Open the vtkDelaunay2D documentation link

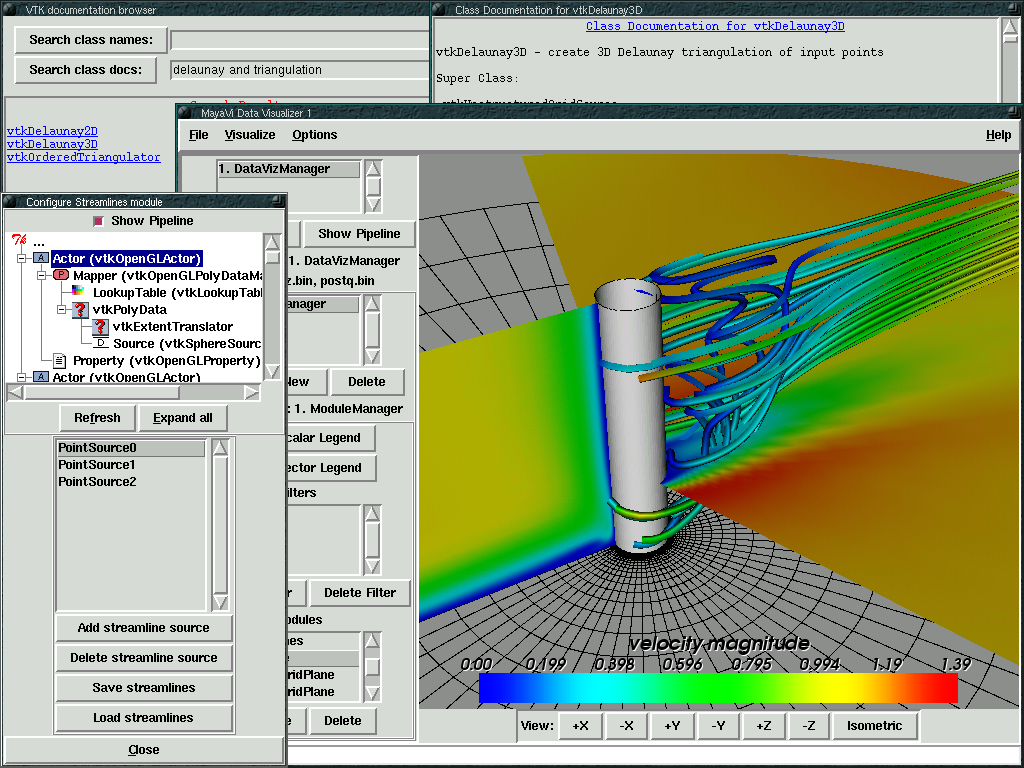click(52, 131)
